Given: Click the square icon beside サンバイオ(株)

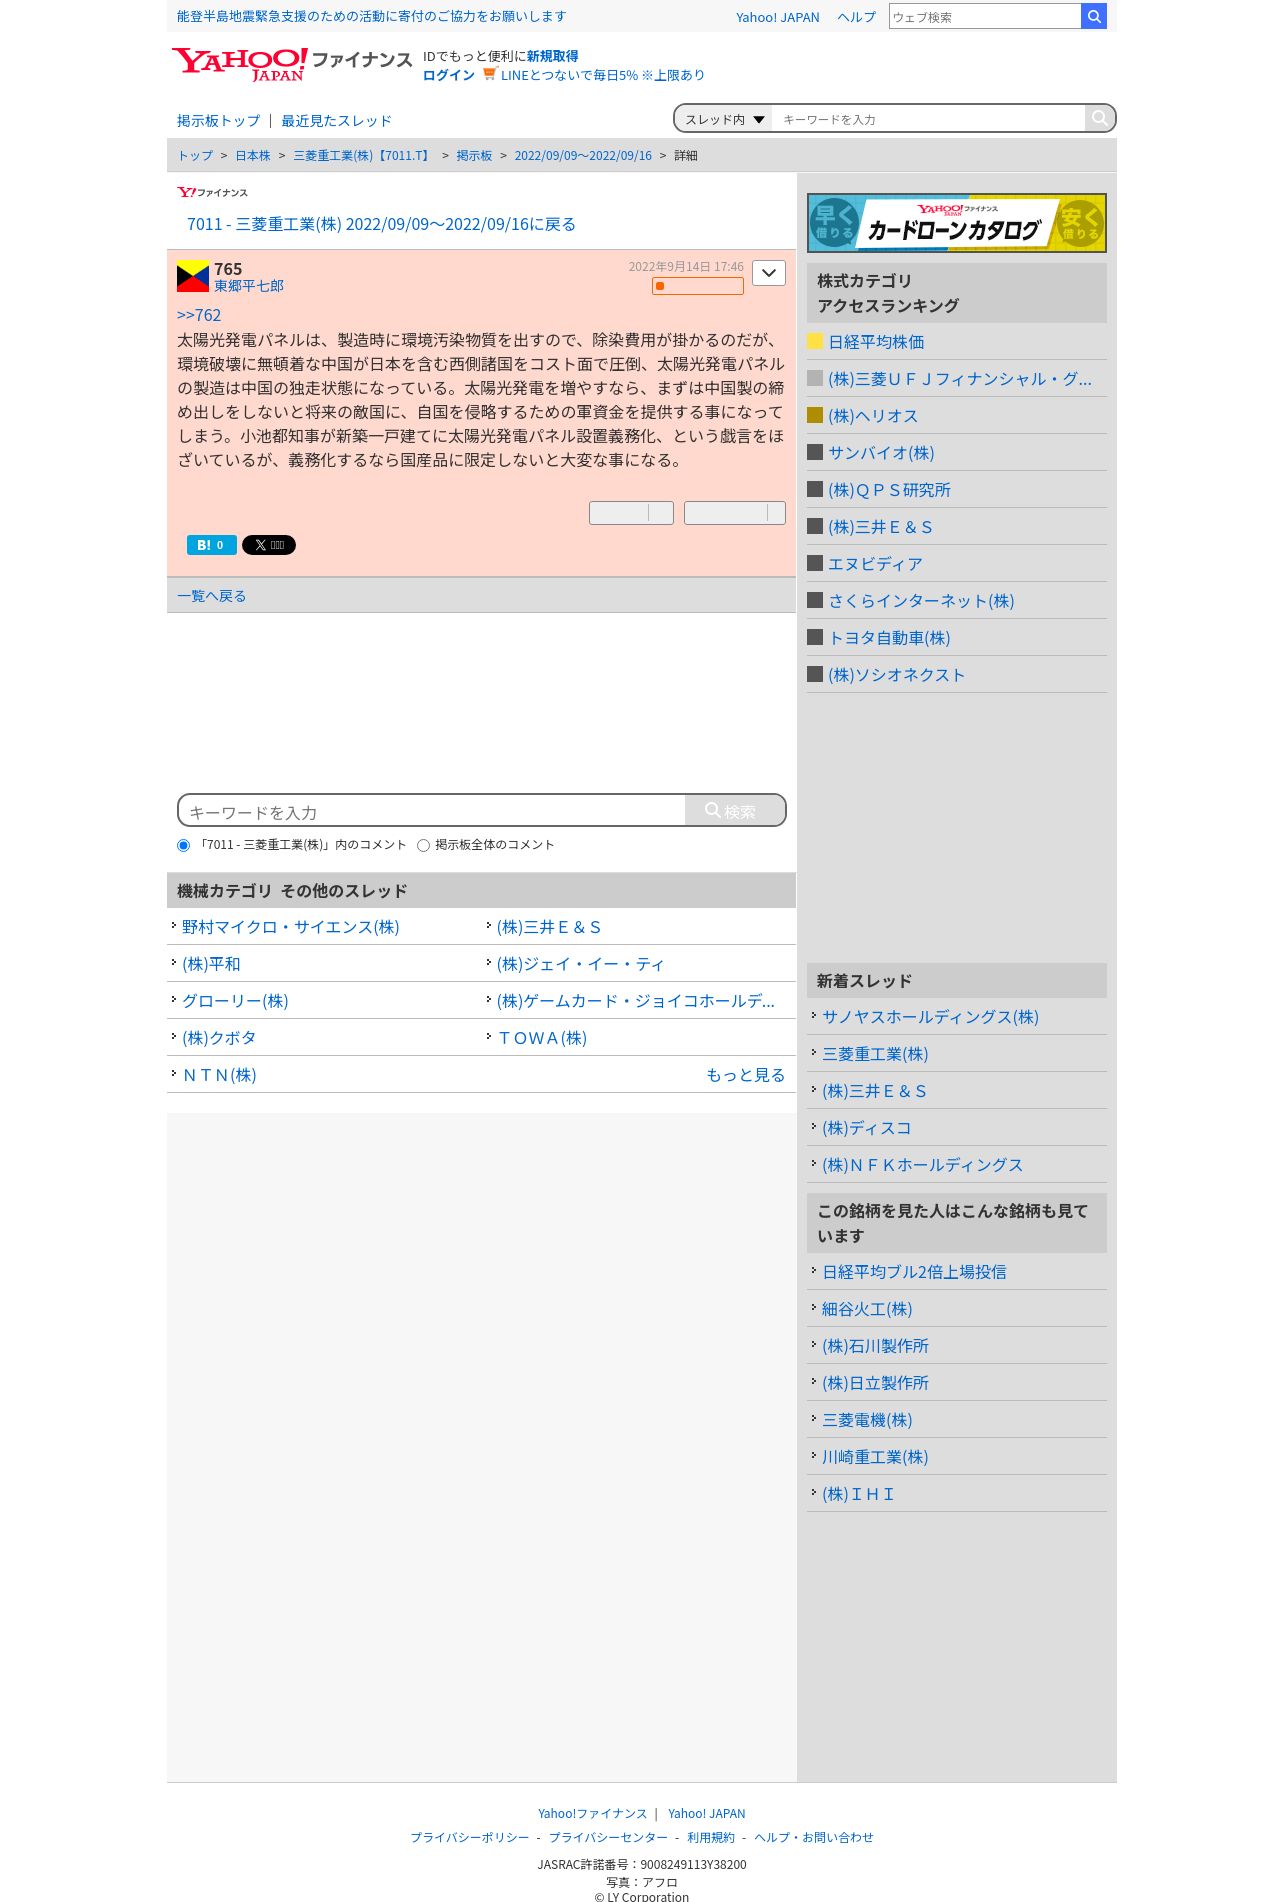Looking at the screenshot, I should [815, 452].
